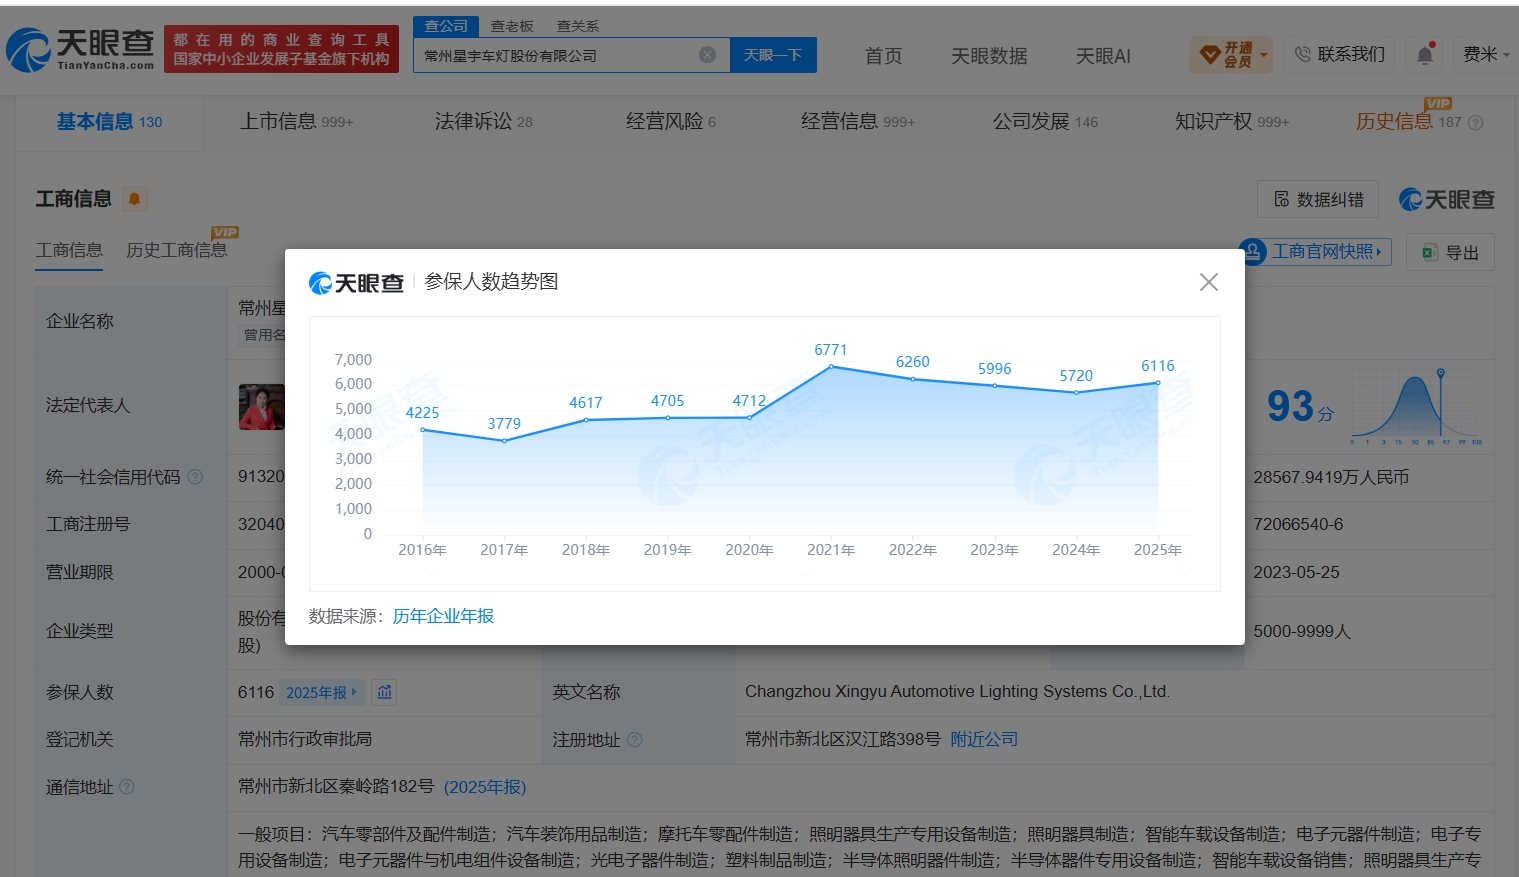Click help icon beside 注册地址
Viewport: 1519px width, 877px height.
coord(634,740)
